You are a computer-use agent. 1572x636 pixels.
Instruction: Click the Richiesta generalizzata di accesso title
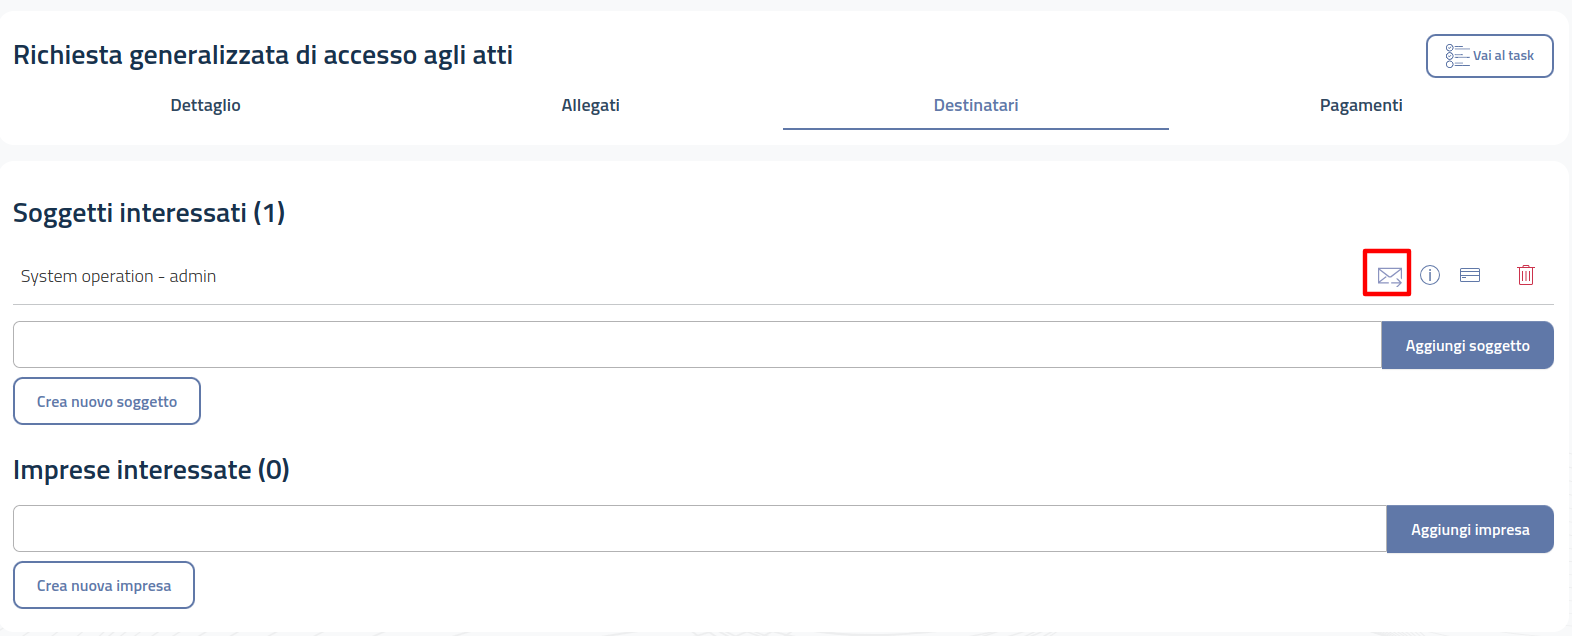tap(263, 55)
